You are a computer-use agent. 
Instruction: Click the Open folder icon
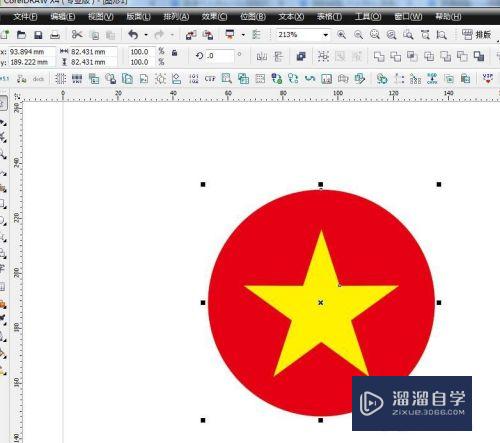click(21, 35)
